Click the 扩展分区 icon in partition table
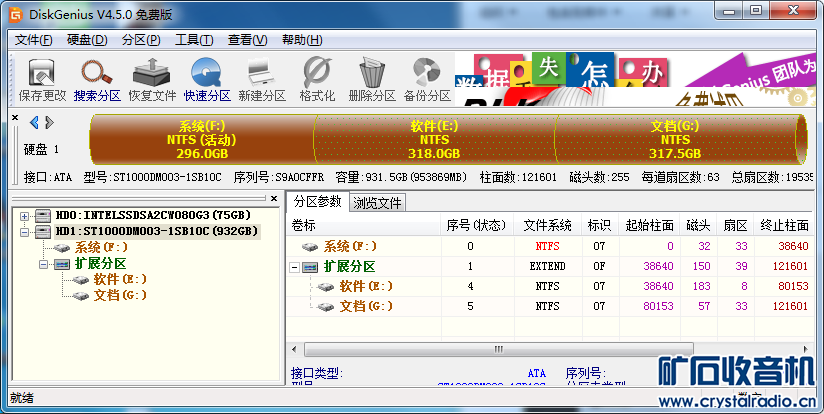 [310, 267]
